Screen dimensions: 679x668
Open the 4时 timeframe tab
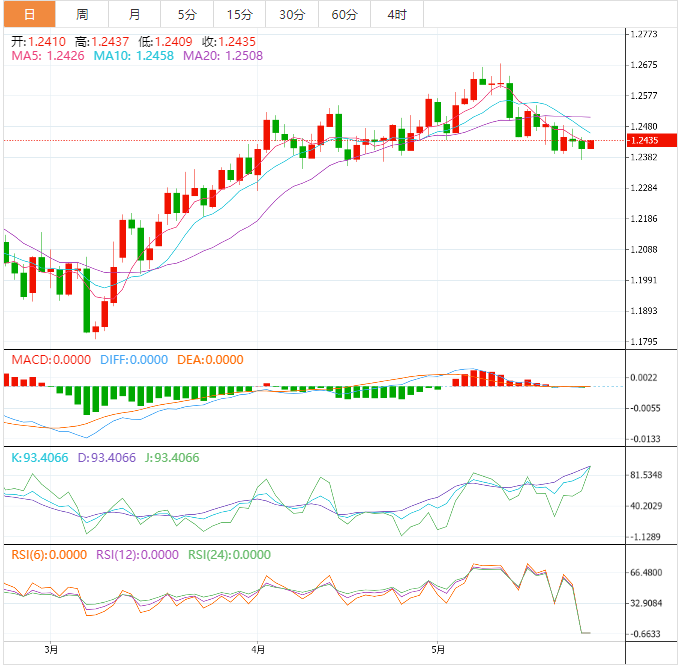click(x=396, y=14)
